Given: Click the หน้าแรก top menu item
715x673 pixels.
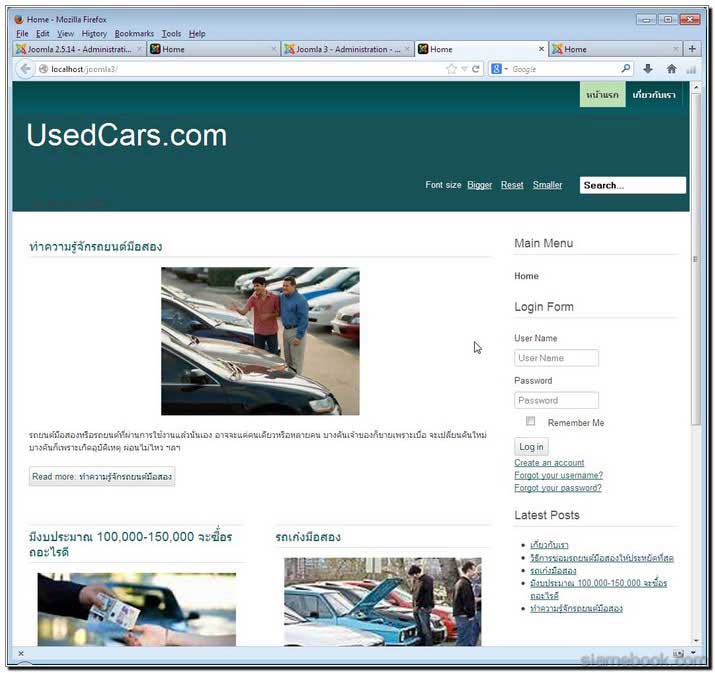Looking at the screenshot, I should click(x=602, y=94).
